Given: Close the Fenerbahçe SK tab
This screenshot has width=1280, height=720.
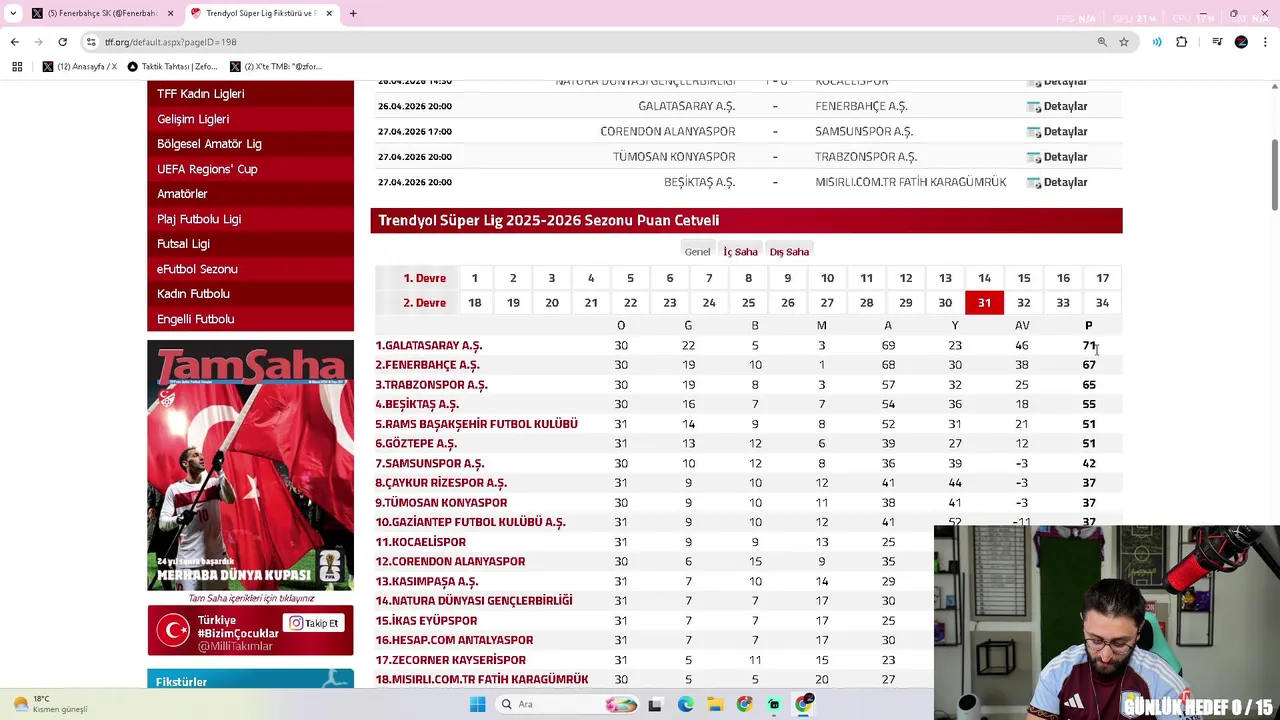Looking at the screenshot, I should point(168,13).
